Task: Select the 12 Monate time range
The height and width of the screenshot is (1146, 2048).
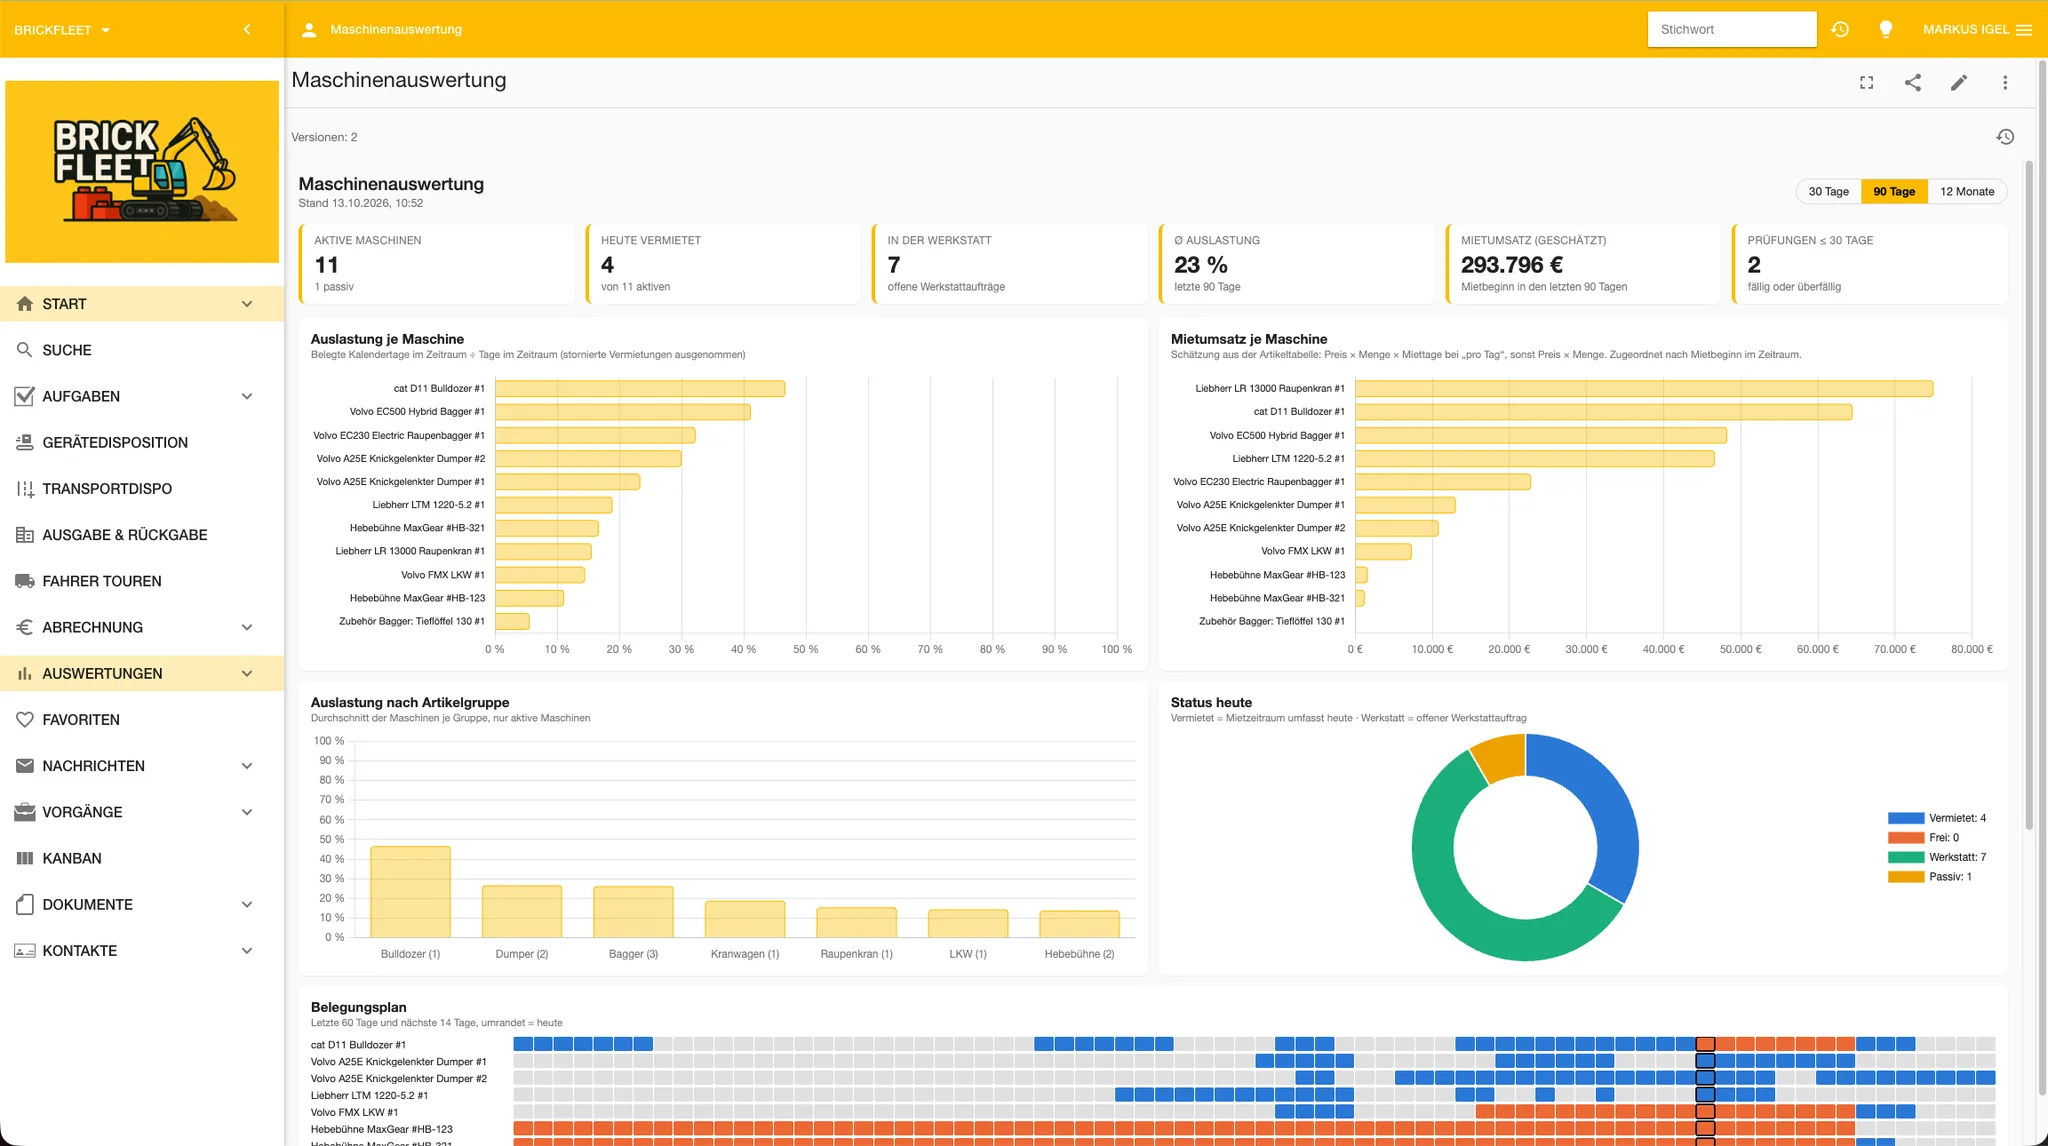Action: [x=1967, y=191]
